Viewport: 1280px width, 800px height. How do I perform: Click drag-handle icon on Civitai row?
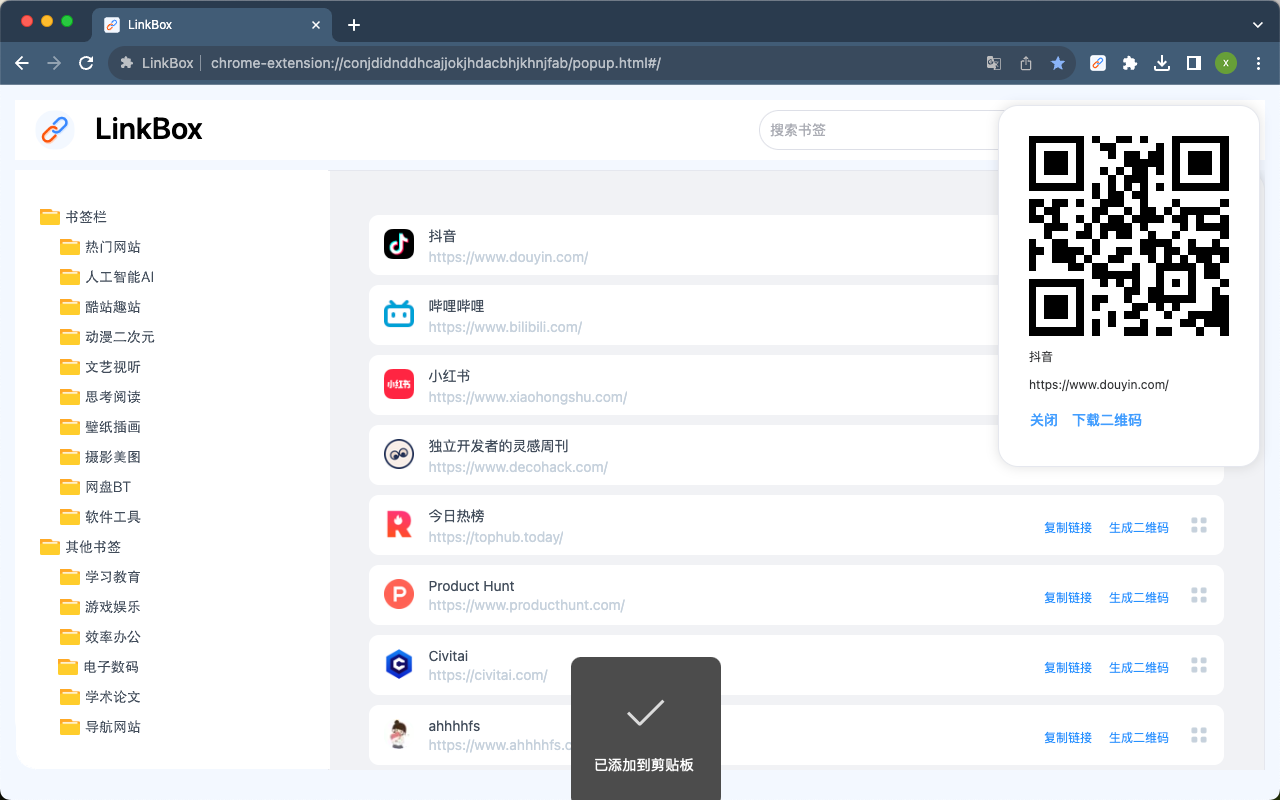(x=1199, y=665)
